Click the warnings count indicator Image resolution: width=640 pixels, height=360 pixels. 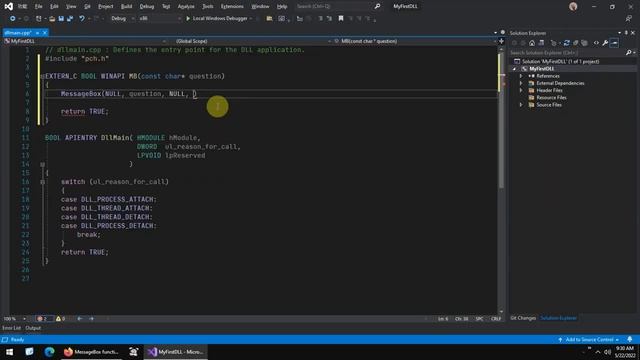tap(60, 319)
